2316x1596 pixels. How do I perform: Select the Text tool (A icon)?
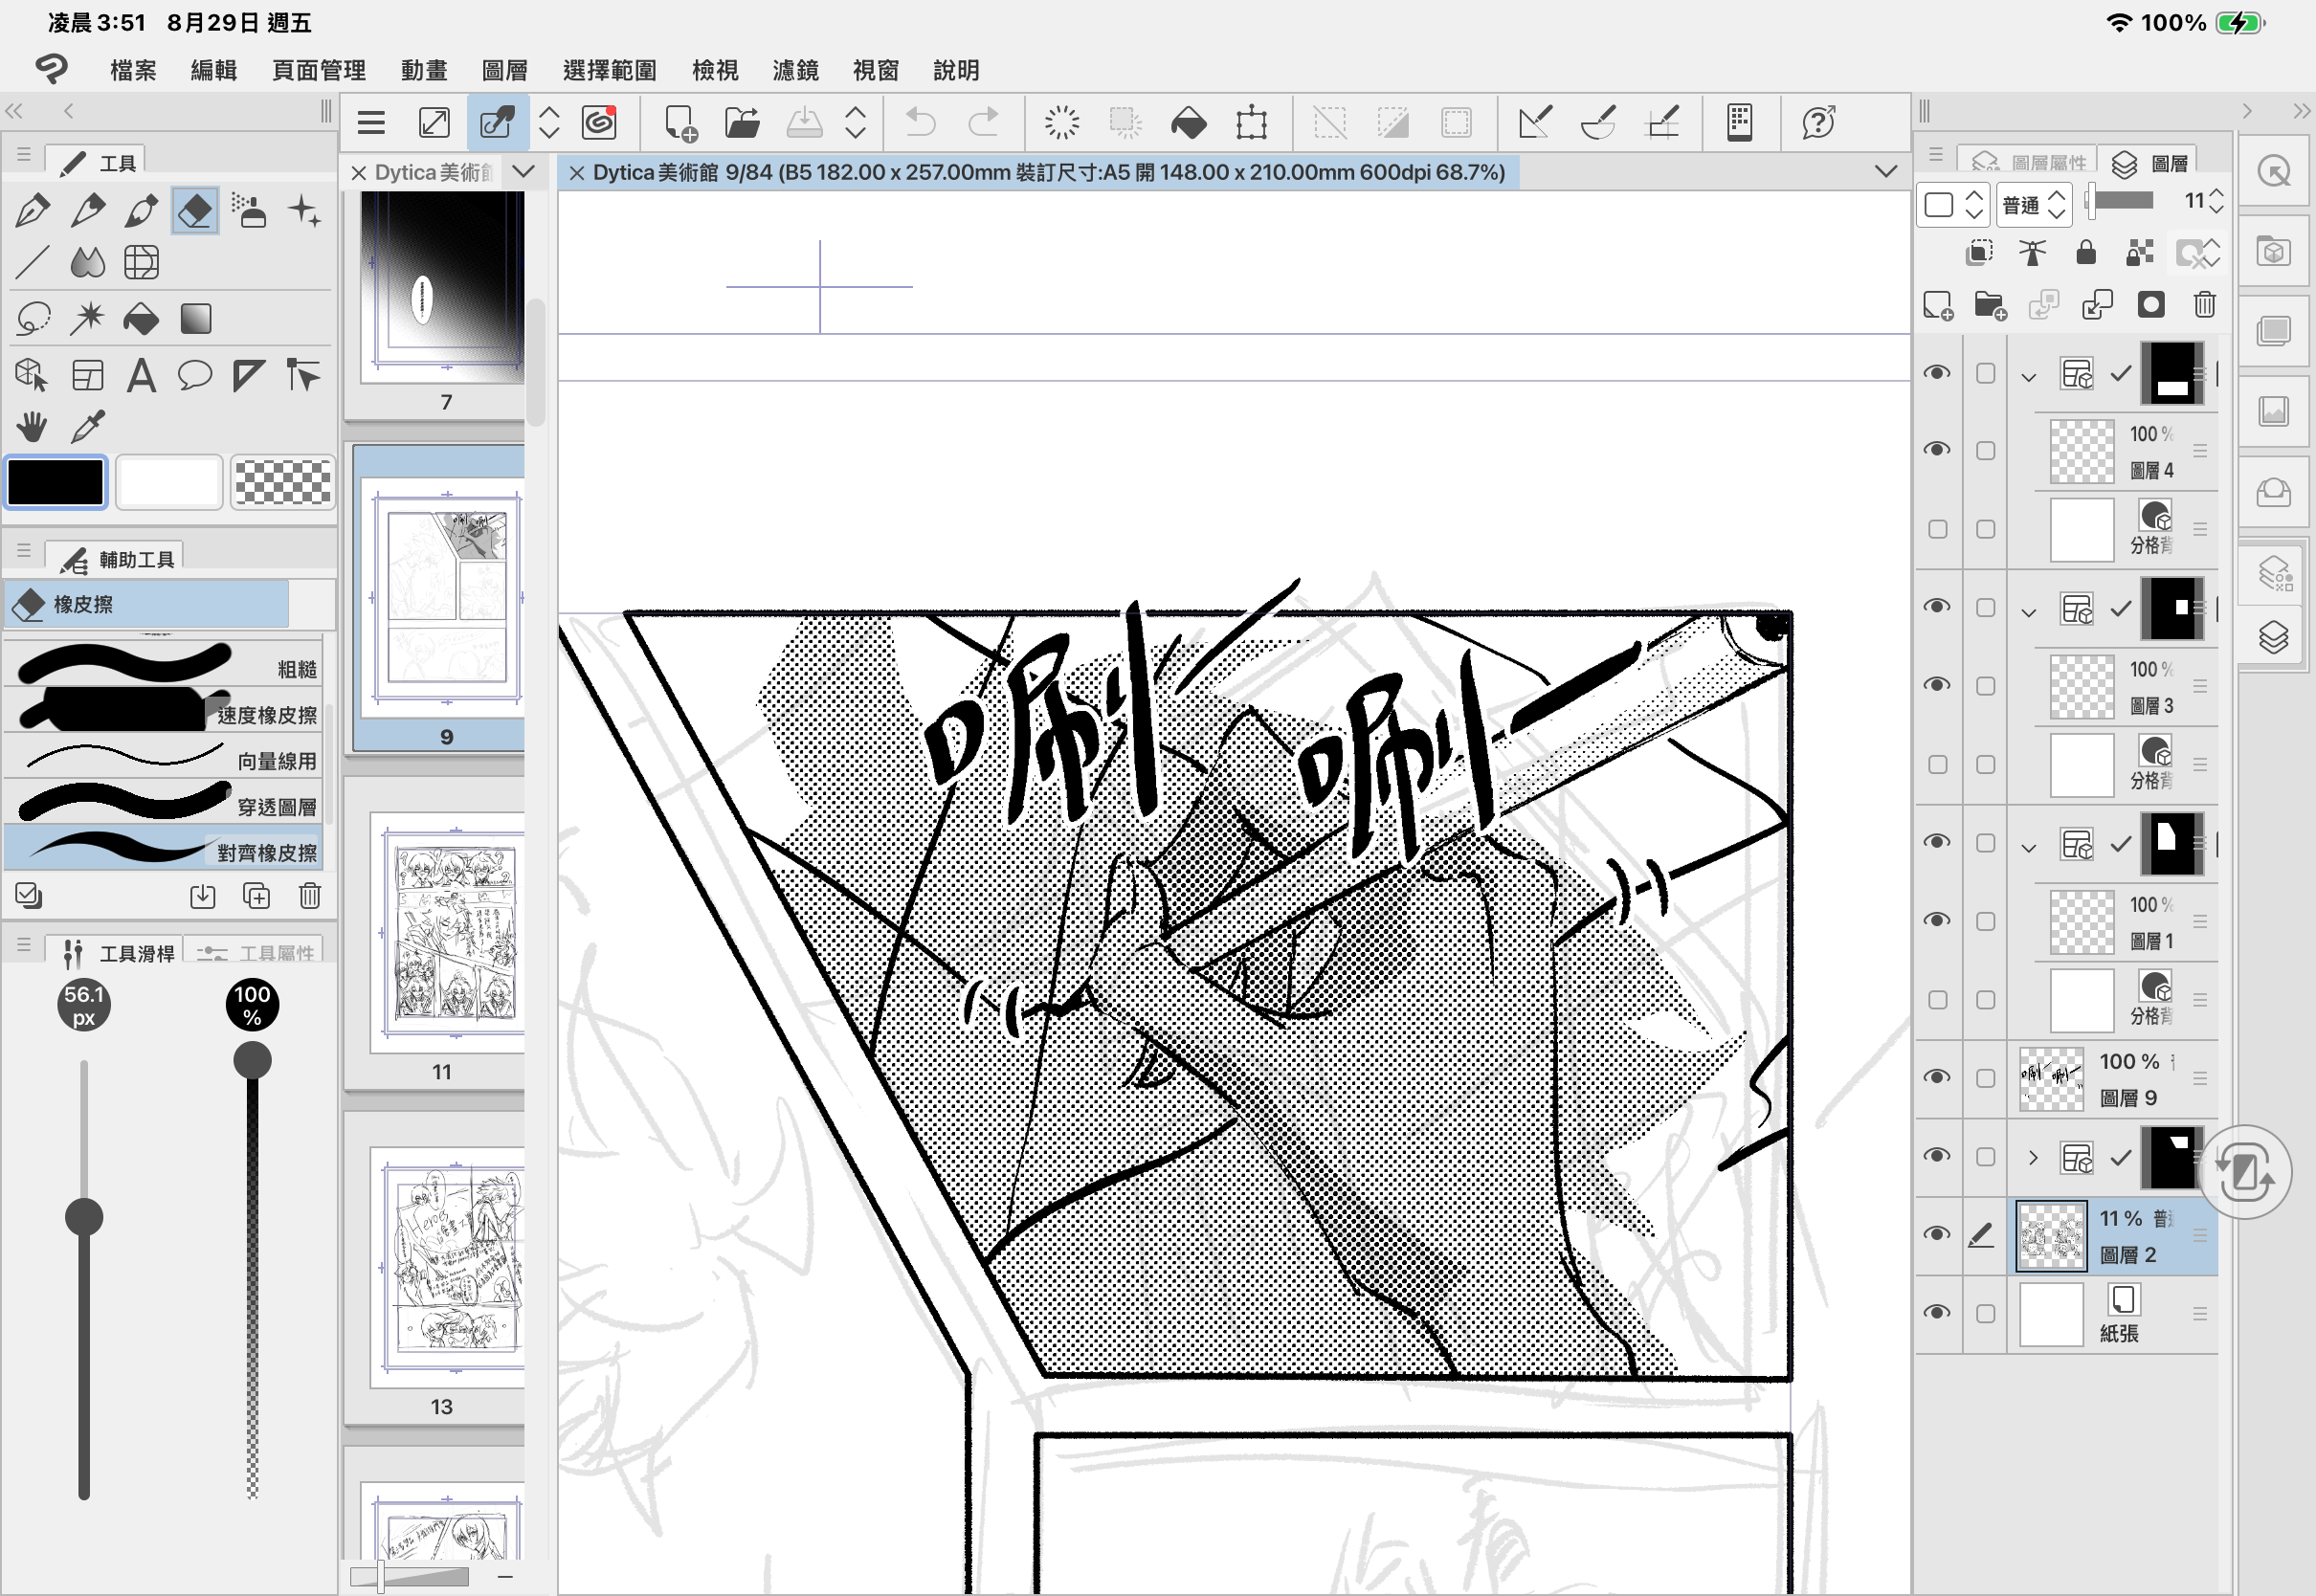(141, 376)
